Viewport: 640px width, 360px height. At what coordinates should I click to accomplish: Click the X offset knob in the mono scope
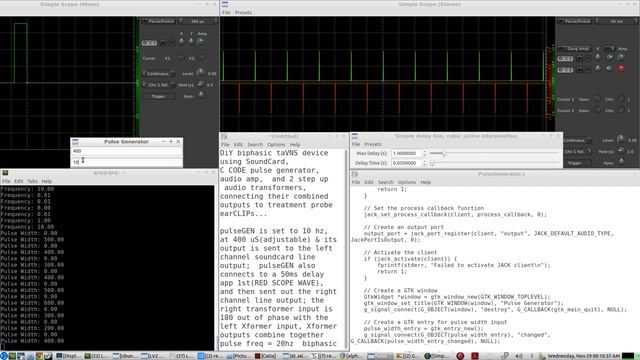click(x=182, y=42)
